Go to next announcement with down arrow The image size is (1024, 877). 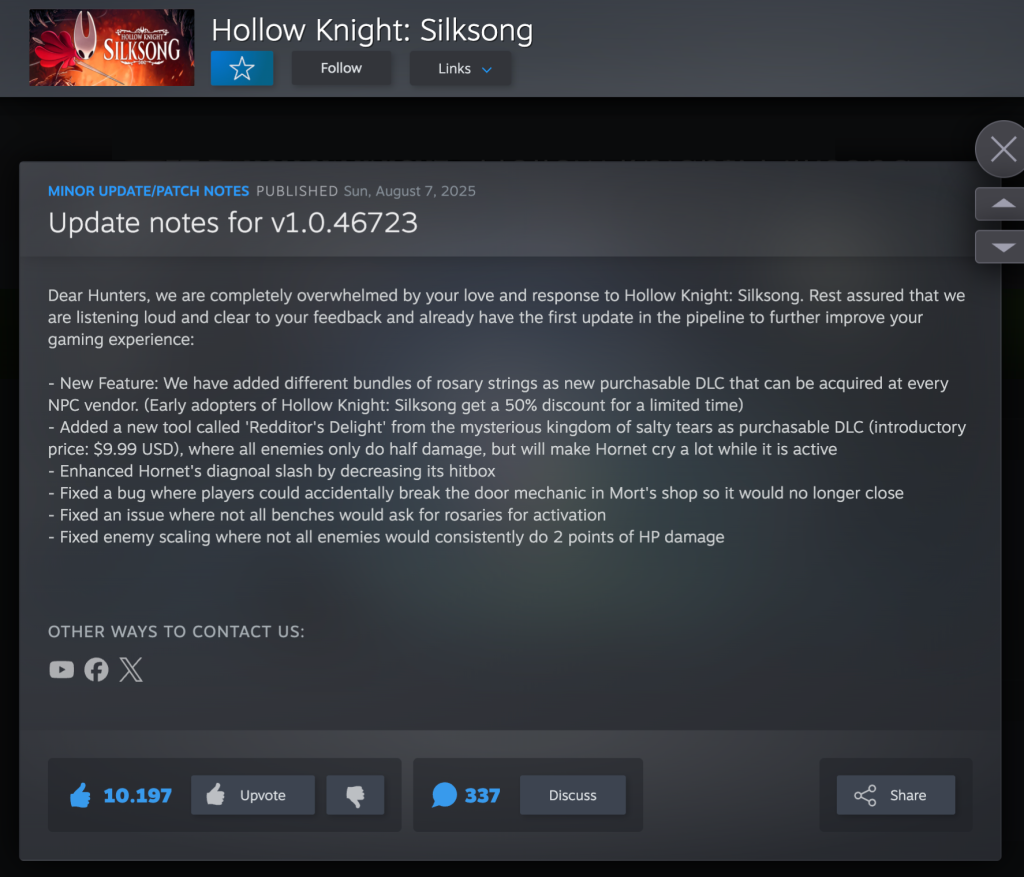tap(1001, 247)
